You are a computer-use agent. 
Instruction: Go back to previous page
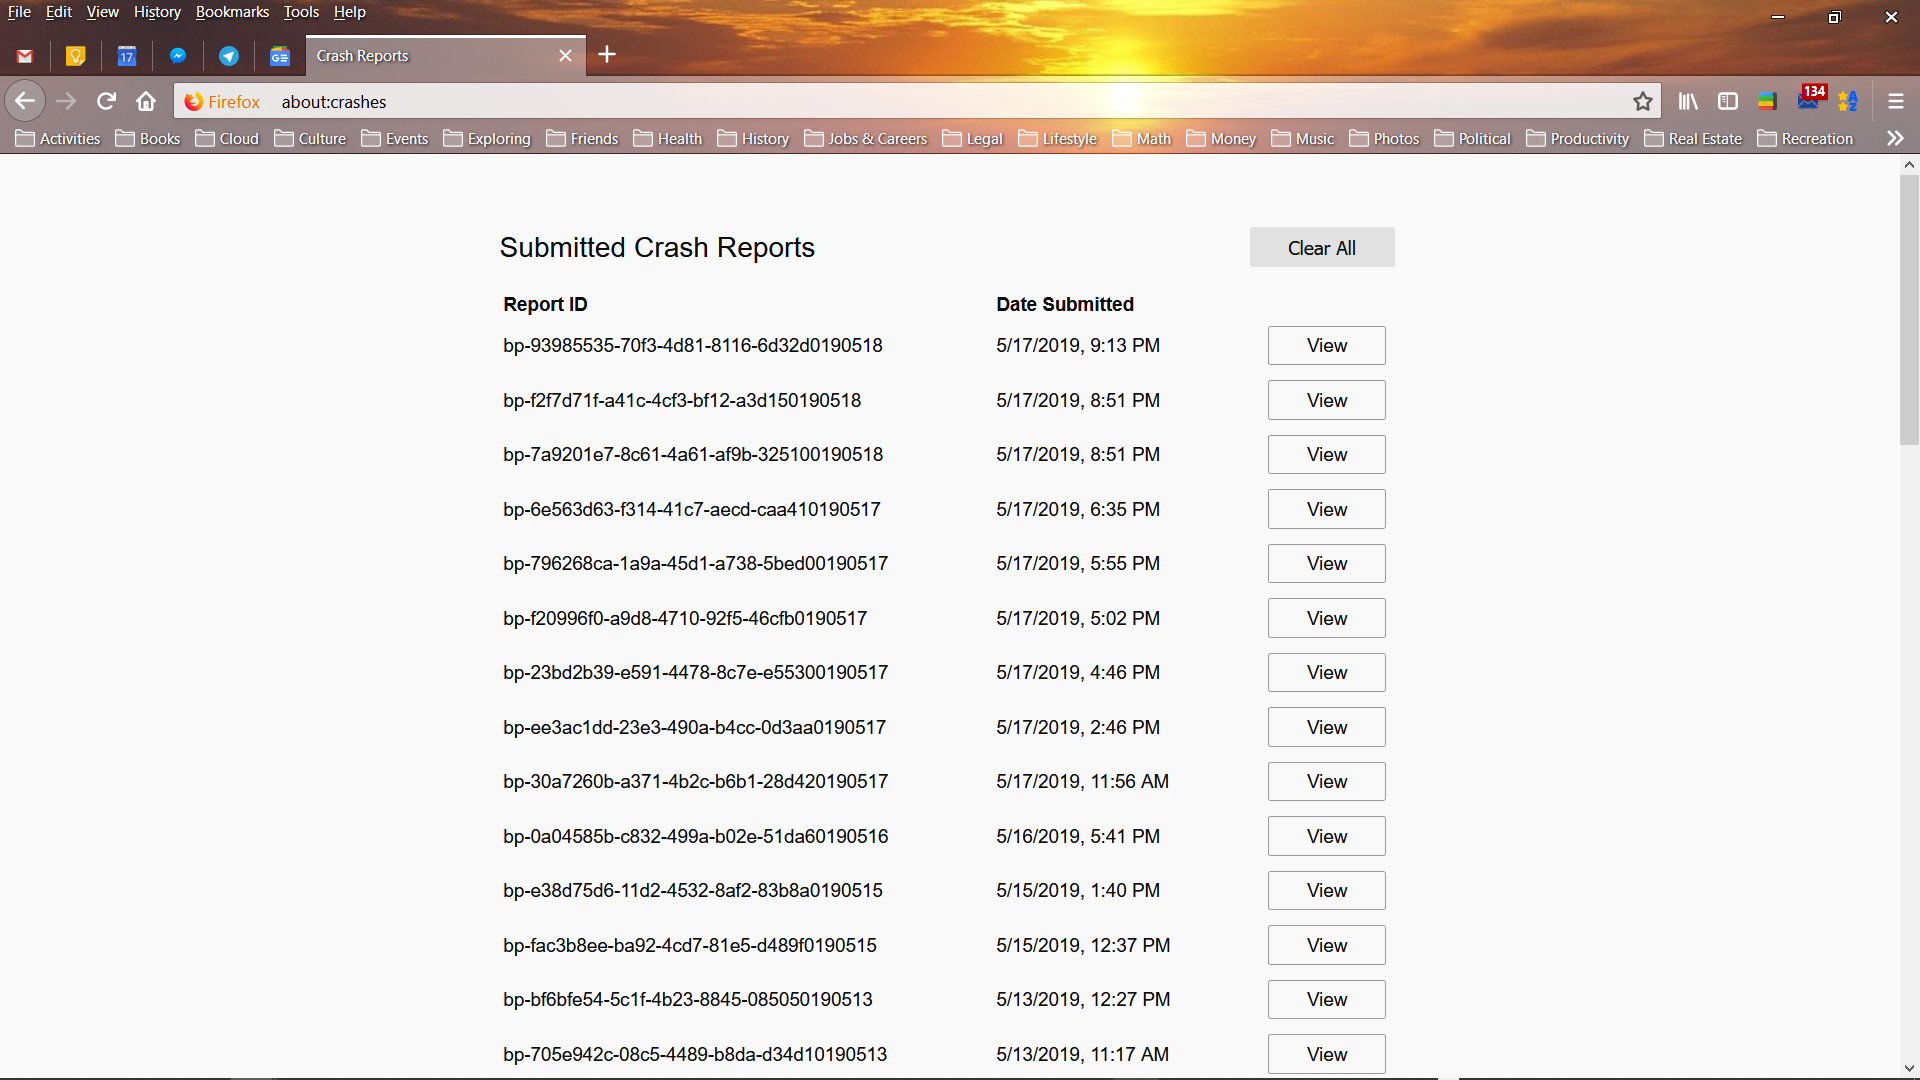click(x=25, y=101)
